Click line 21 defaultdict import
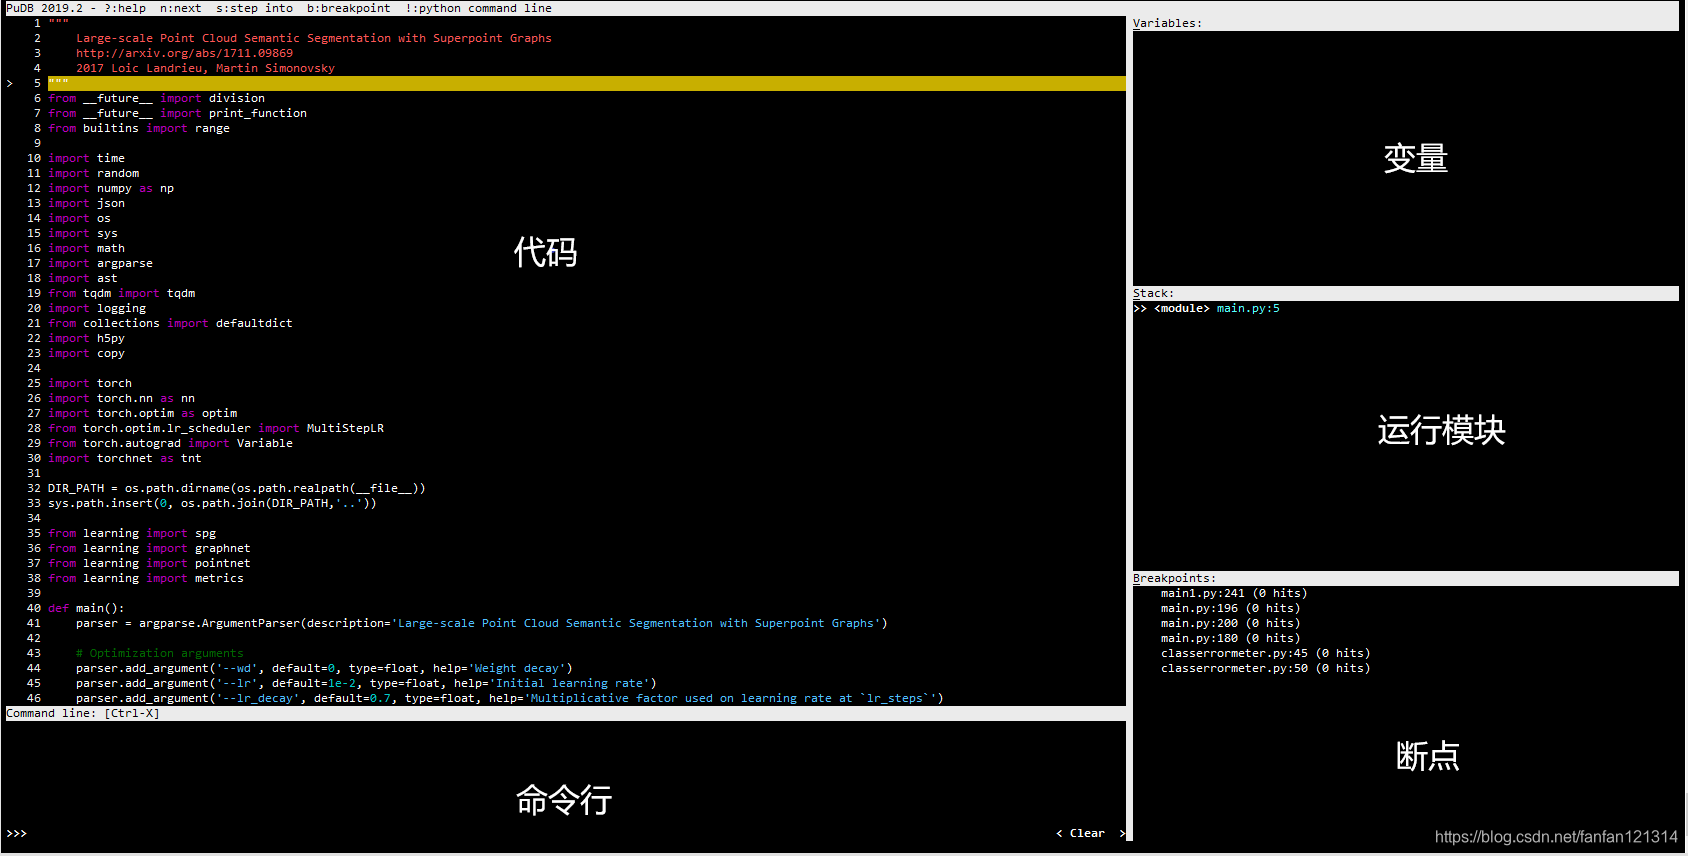This screenshot has width=1688, height=856. point(170,323)
